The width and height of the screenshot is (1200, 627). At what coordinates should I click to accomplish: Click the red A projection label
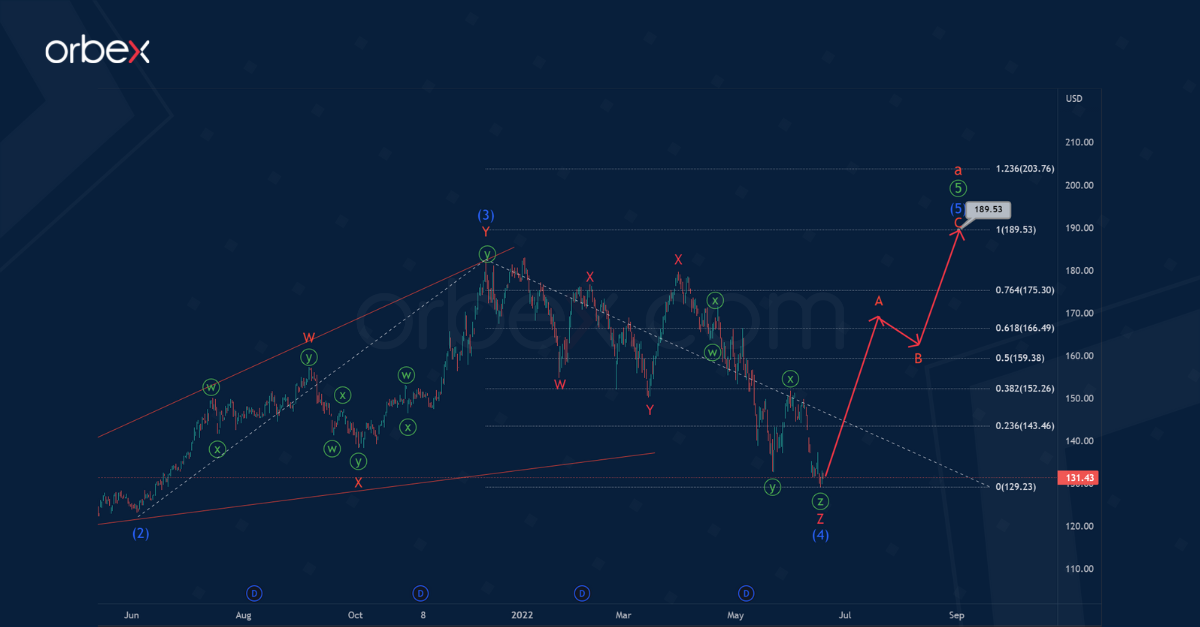click(879, 301)
